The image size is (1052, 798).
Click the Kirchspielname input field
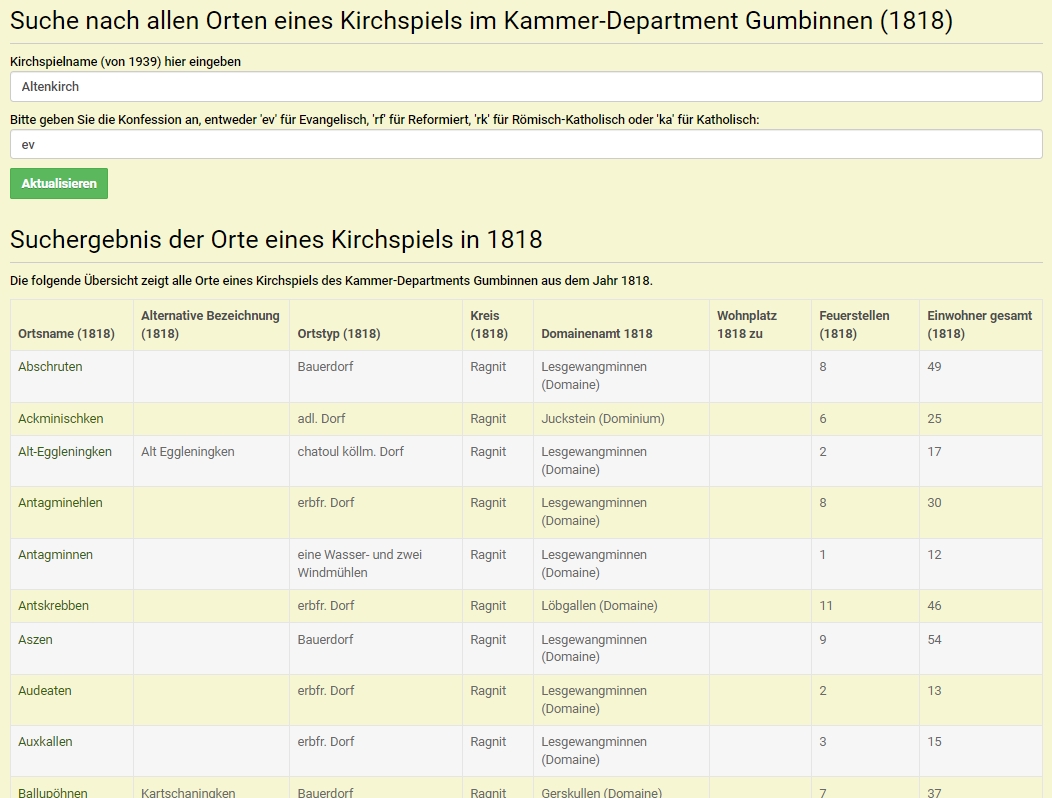526,87
